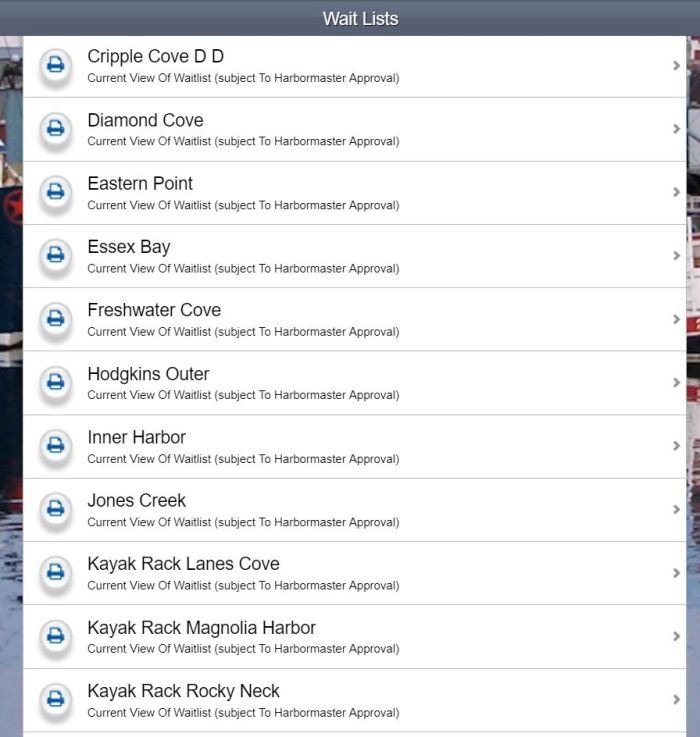Click the printer icon beside Jones Creek
Screen dimensions: 700x737
pyautogui.click(x=56, y=510)
